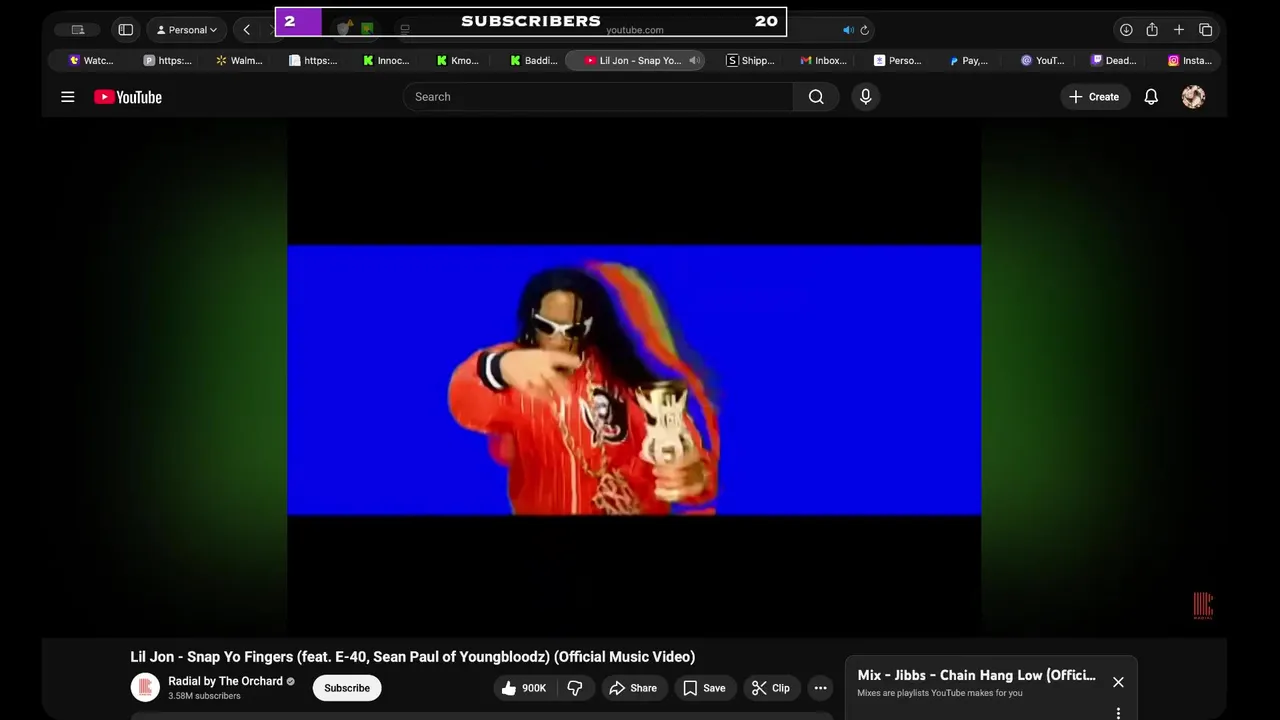Focus the YouTube Search field

(x=598, y=97)
